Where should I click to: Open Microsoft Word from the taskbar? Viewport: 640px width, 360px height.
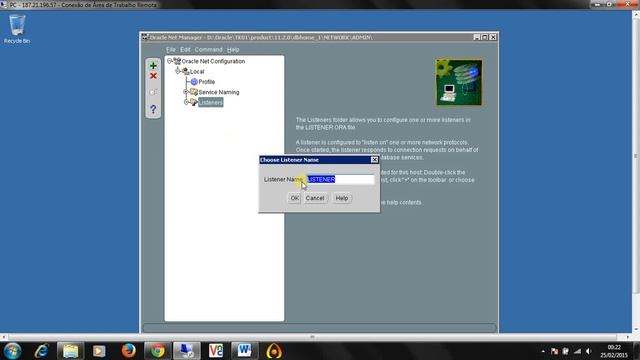point(244,351)
